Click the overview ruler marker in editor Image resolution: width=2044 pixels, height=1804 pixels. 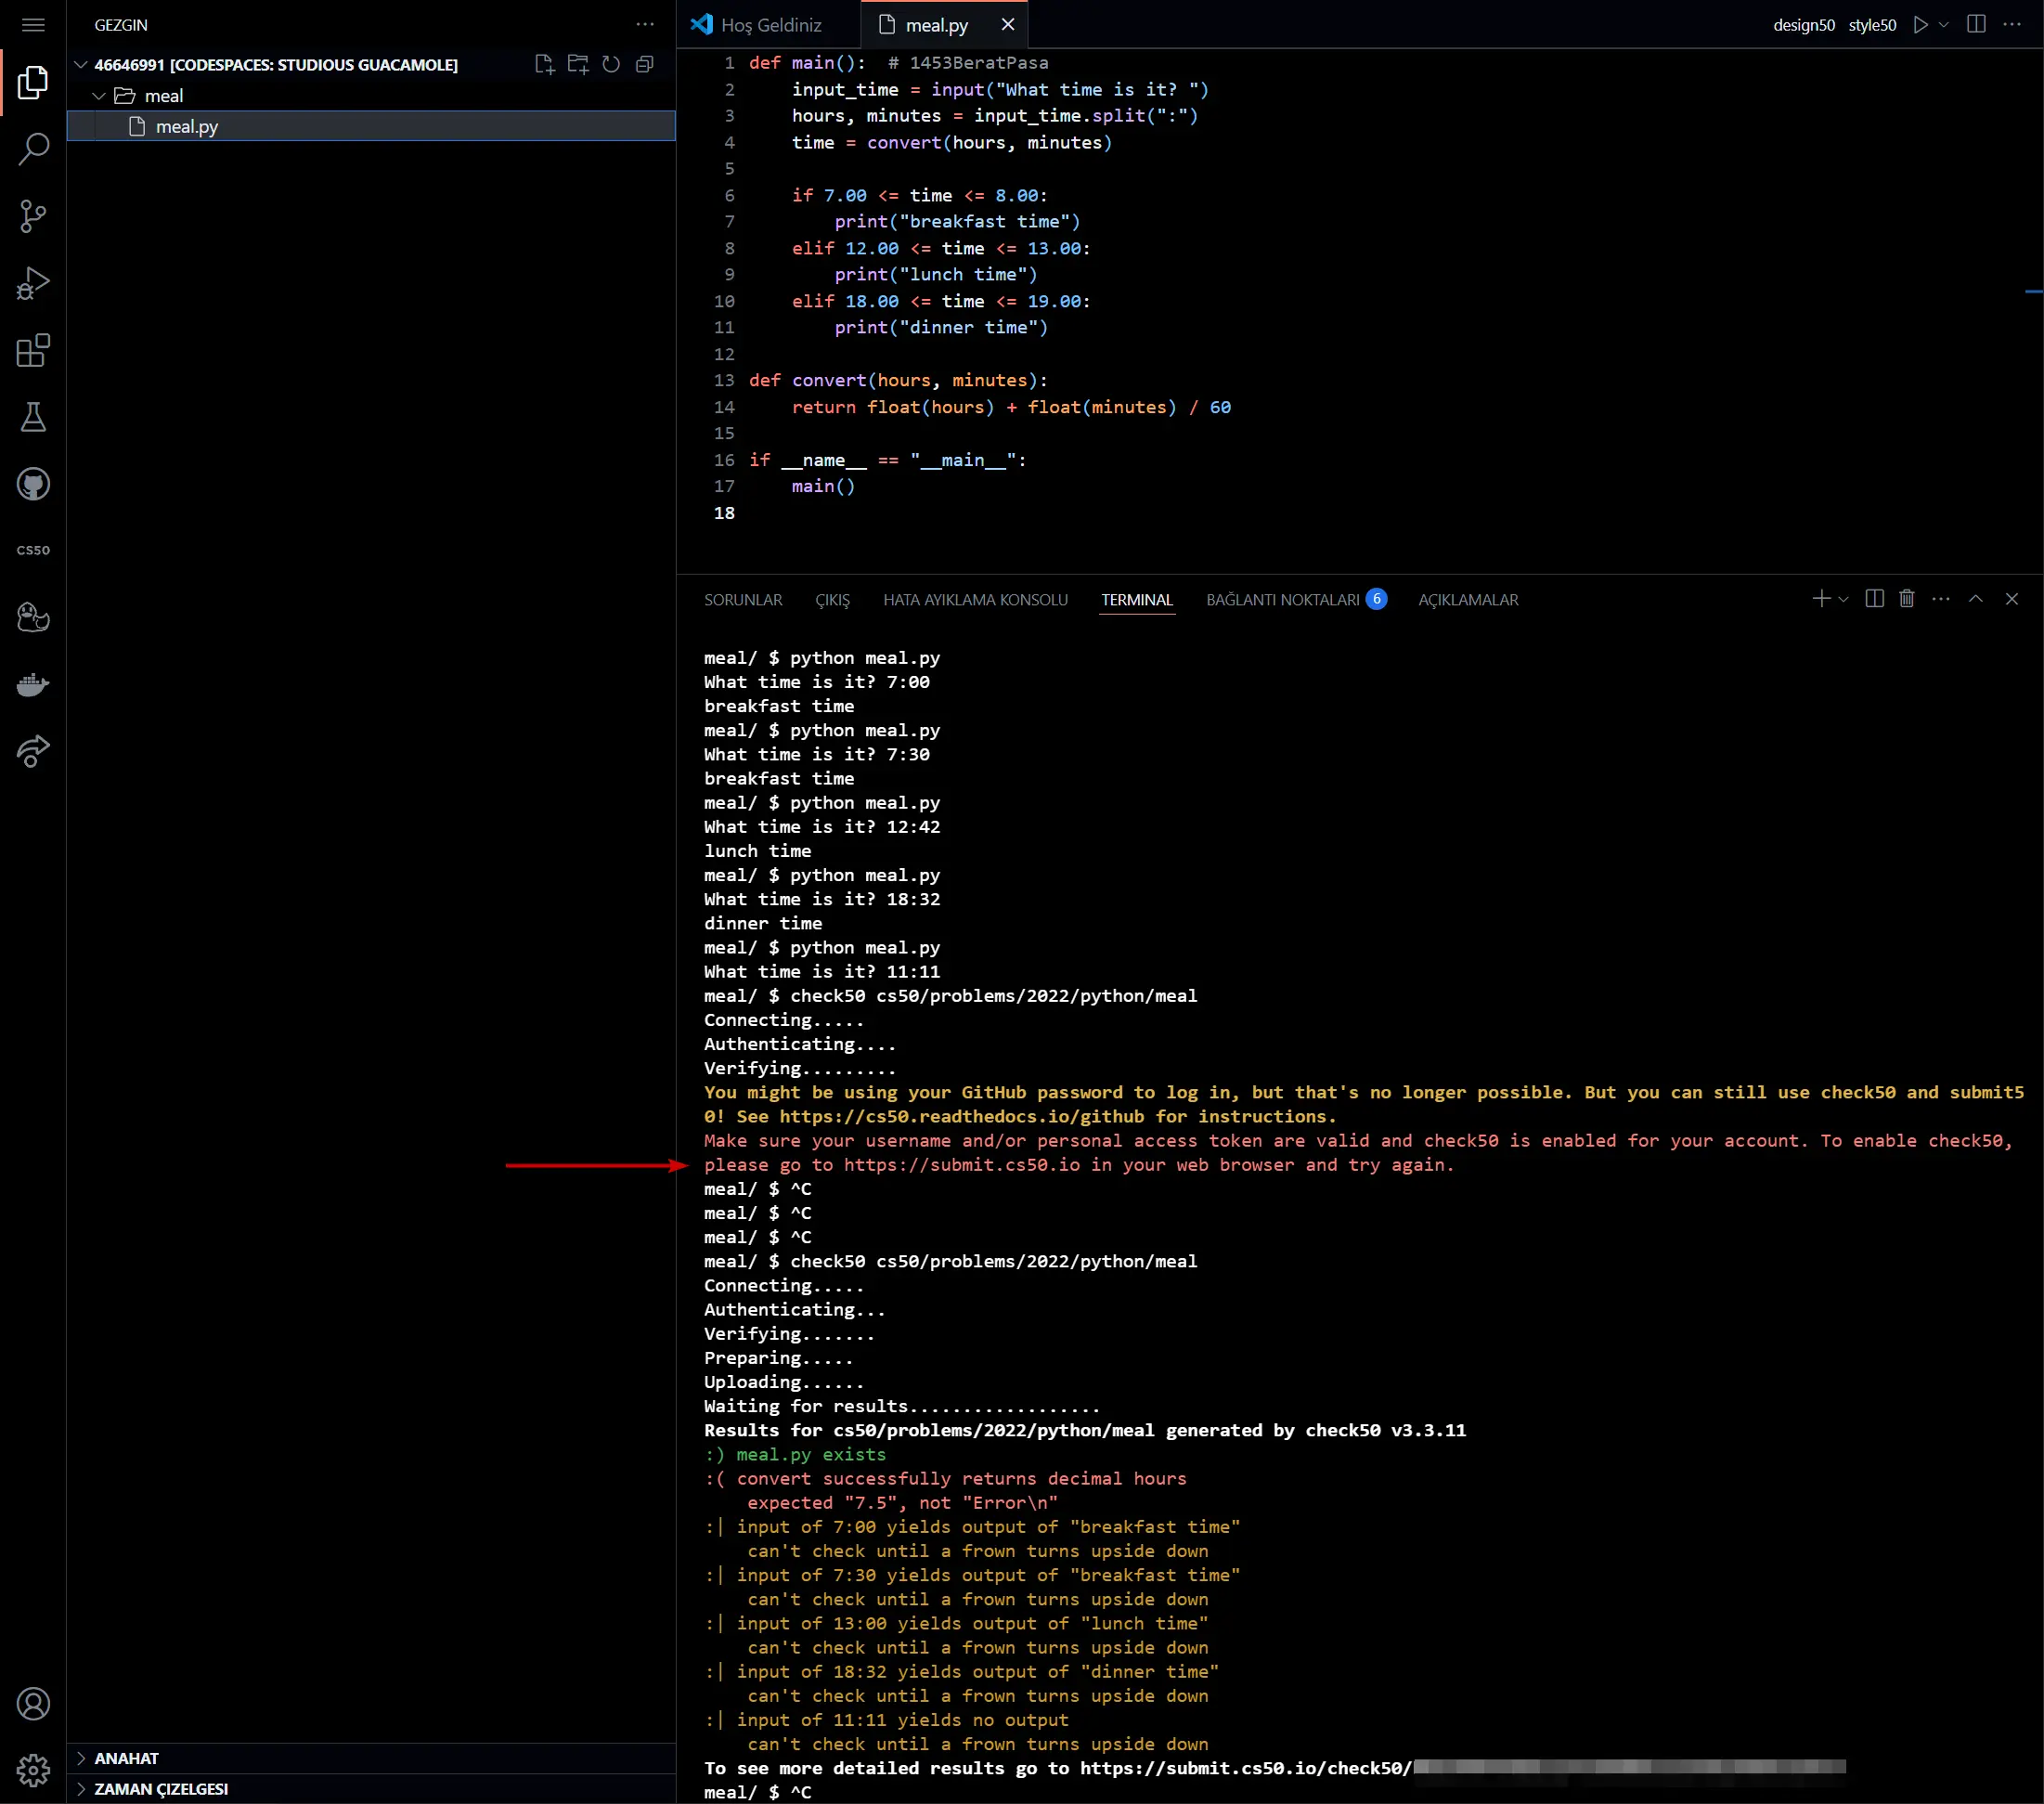(2033, 292)
